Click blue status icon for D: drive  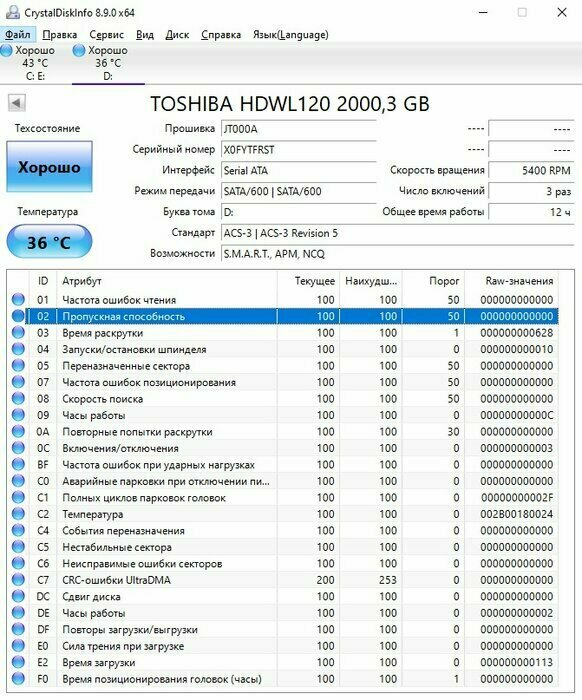pos(79,50)
